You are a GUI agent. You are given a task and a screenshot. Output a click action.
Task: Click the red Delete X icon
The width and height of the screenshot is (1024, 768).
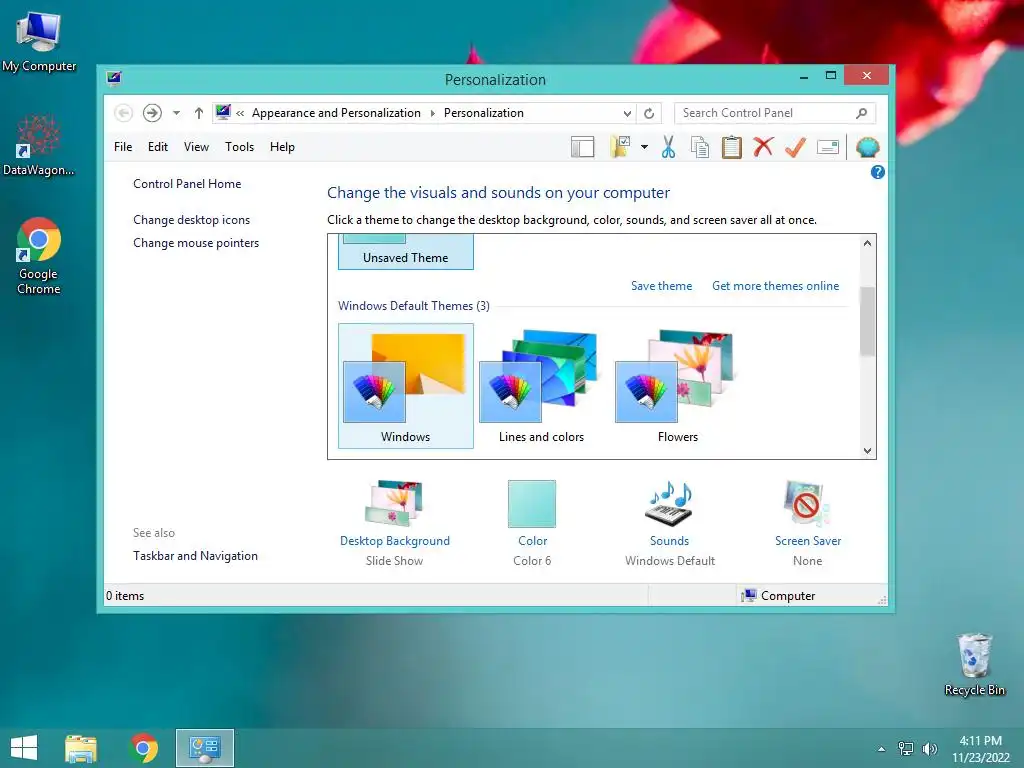click(763, 147)
